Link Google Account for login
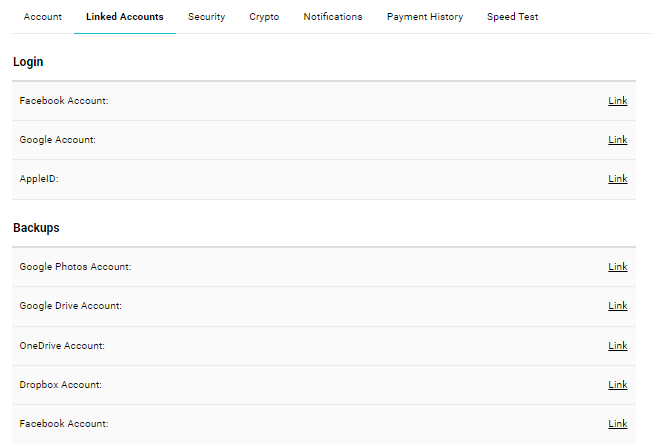 tap(618, 140)
